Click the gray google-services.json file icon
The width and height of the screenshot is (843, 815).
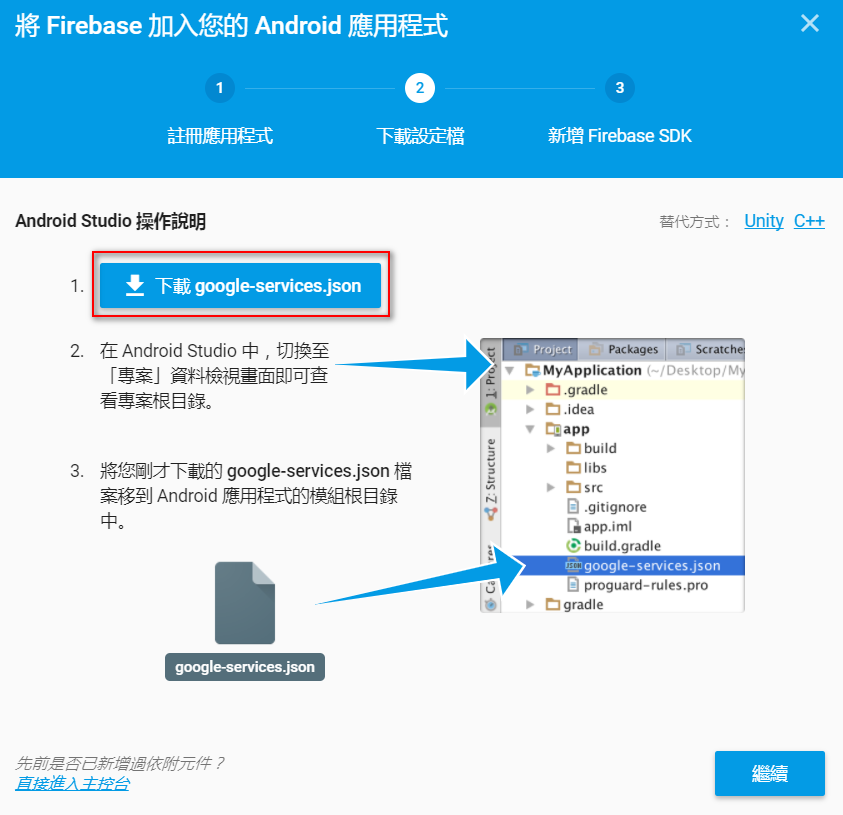[x=245, y=603]
